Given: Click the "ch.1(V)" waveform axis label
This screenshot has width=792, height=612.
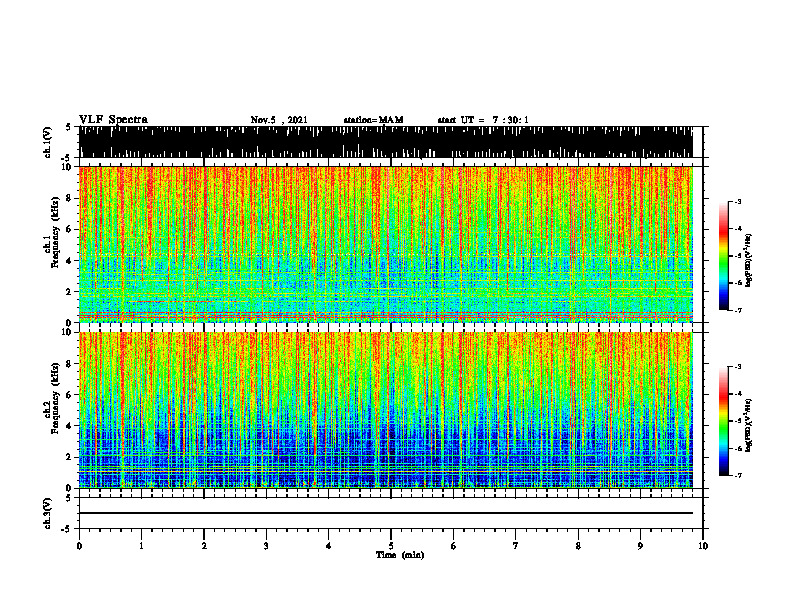Looking at the screenshot, I should point(47,142).
